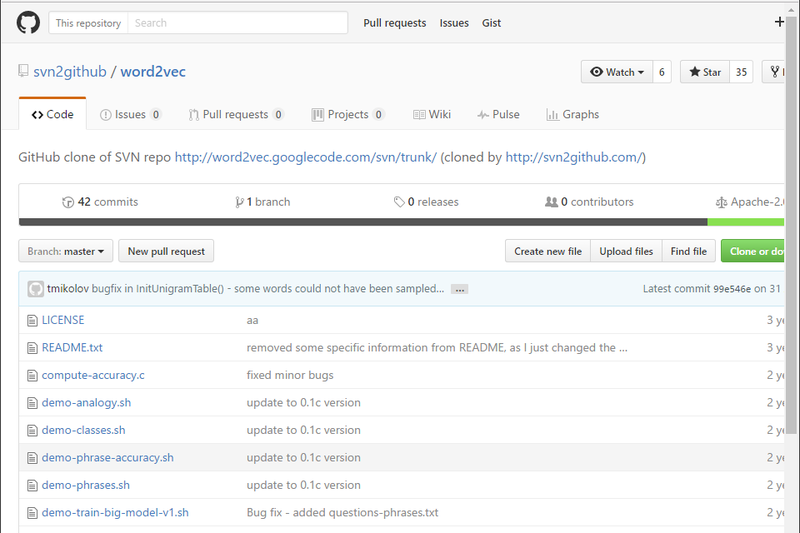Open Gist in the top navigation
Screen dimensions: 800x533
491,23
